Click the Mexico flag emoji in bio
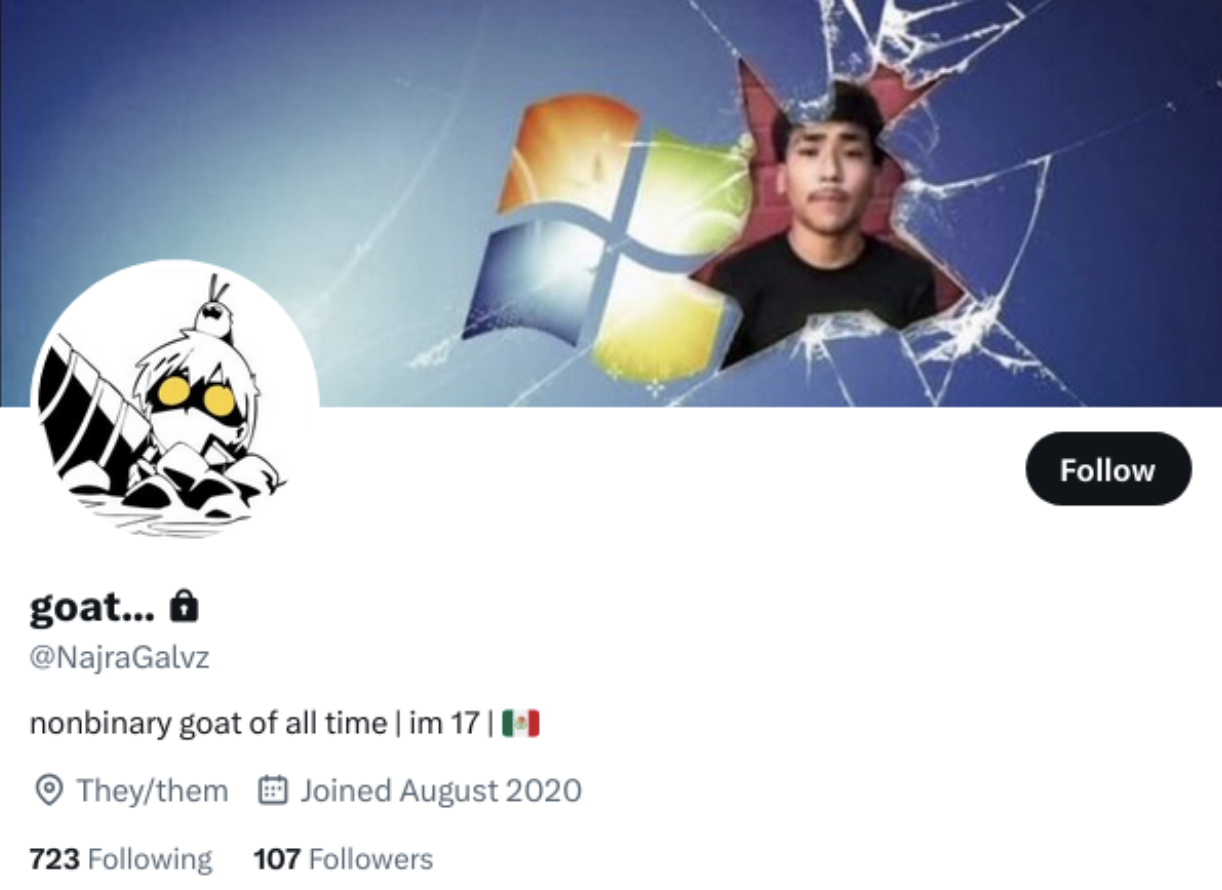The height and width of the screenshot is (890, 1222). coord(521,723)
